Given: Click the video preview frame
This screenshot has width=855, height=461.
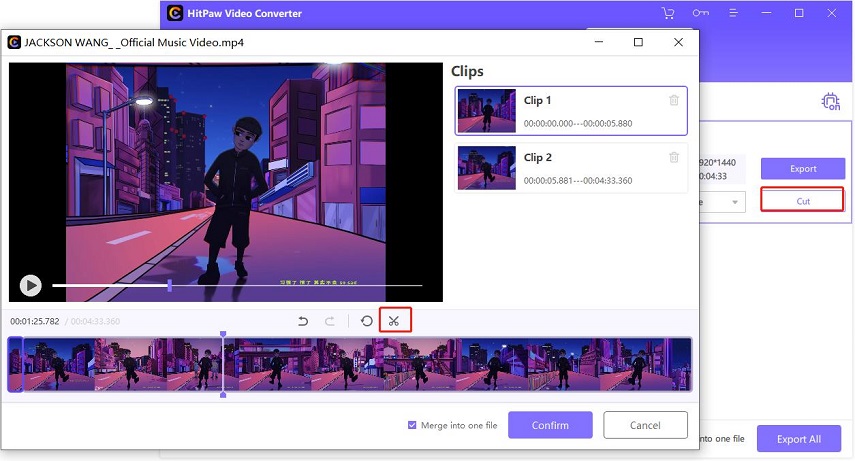Looking at the screenshot, I should 226,182.
